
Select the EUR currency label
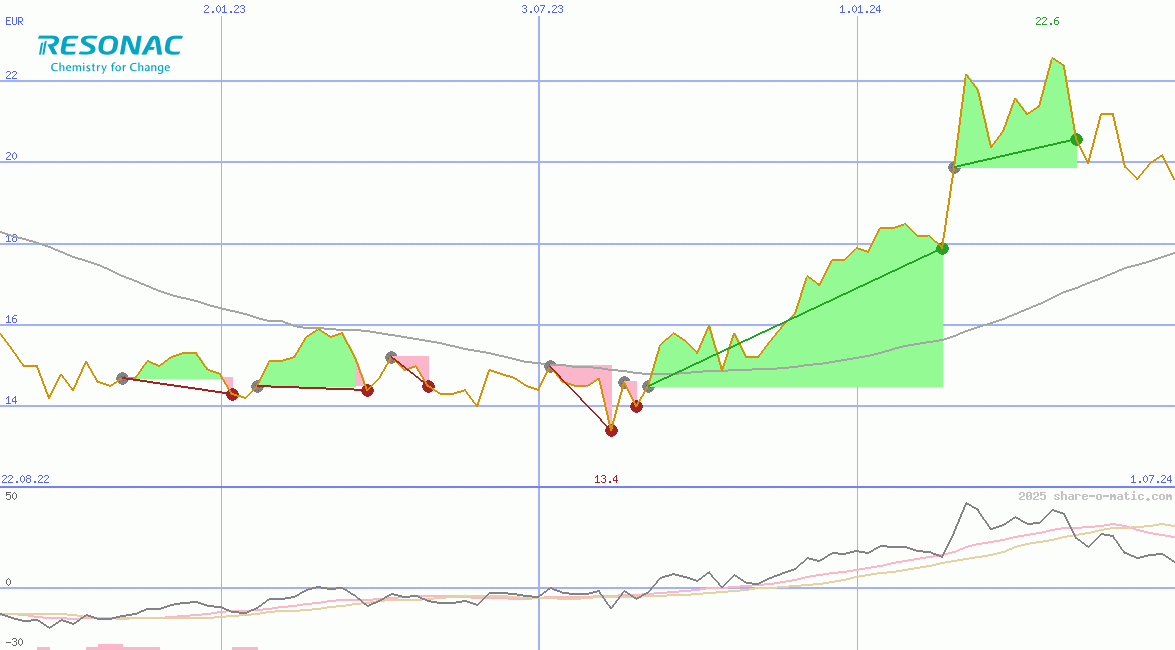(x=14, y=21)
